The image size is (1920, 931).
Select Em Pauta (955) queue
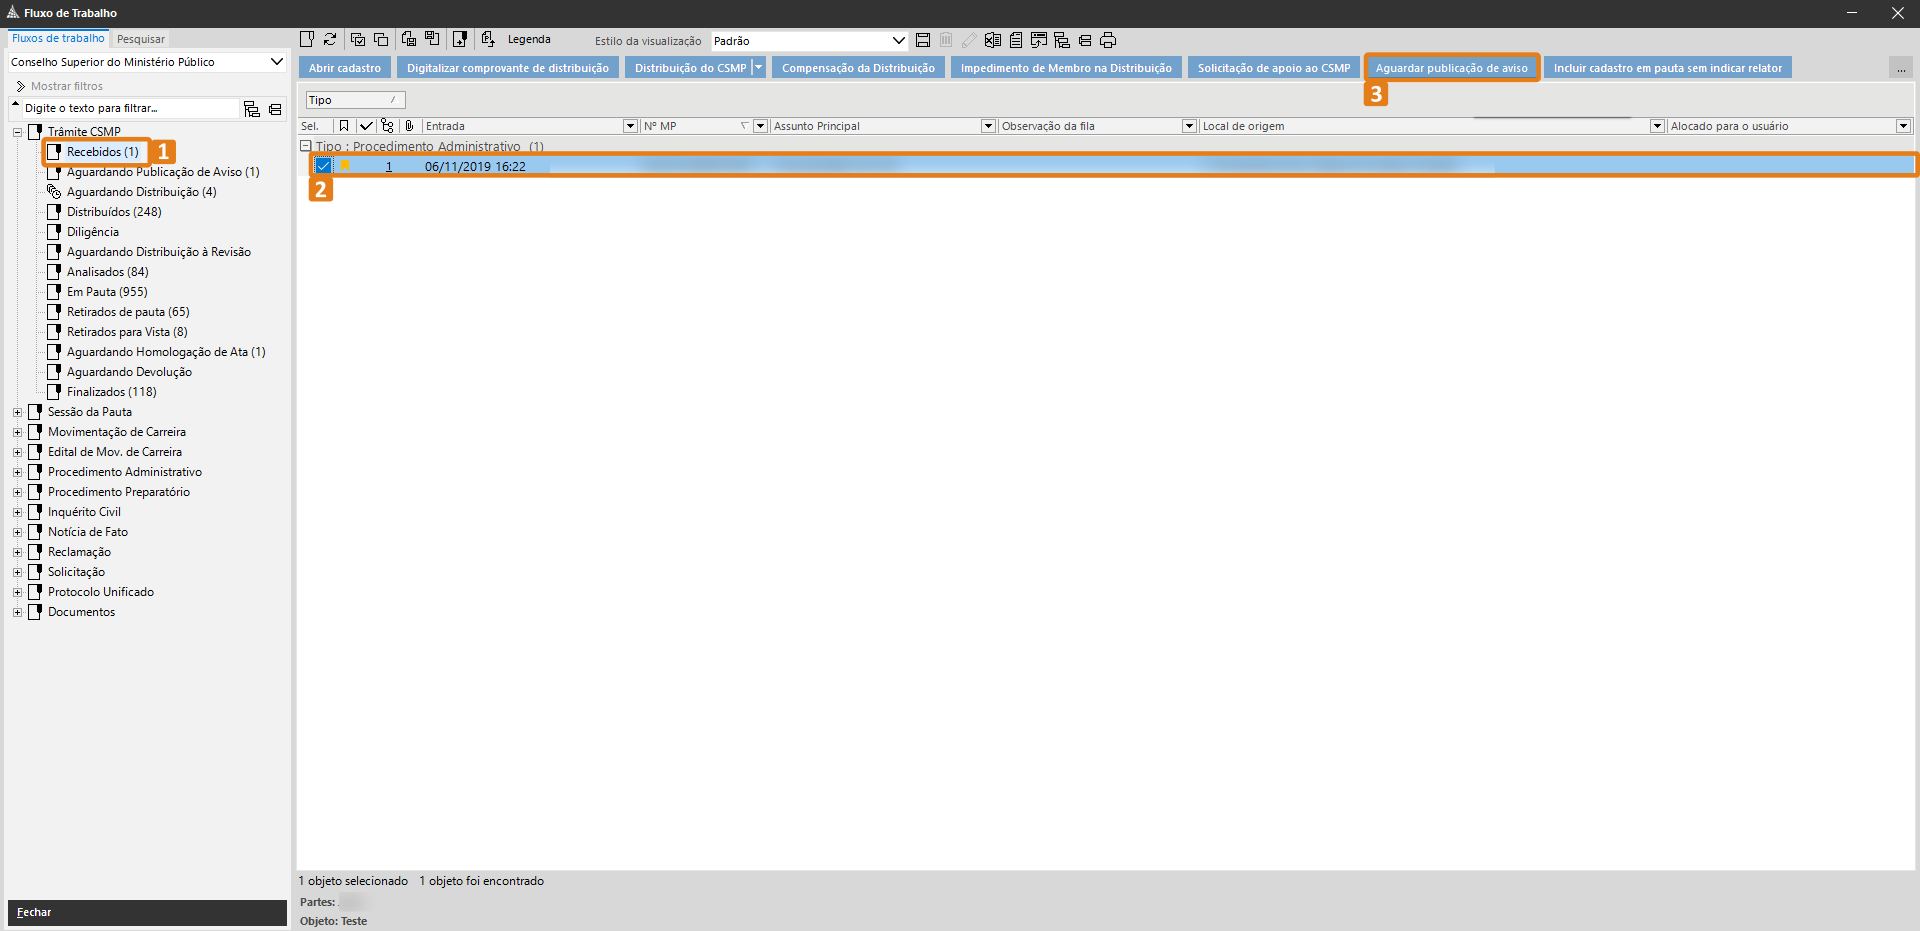tap(107, 292)
